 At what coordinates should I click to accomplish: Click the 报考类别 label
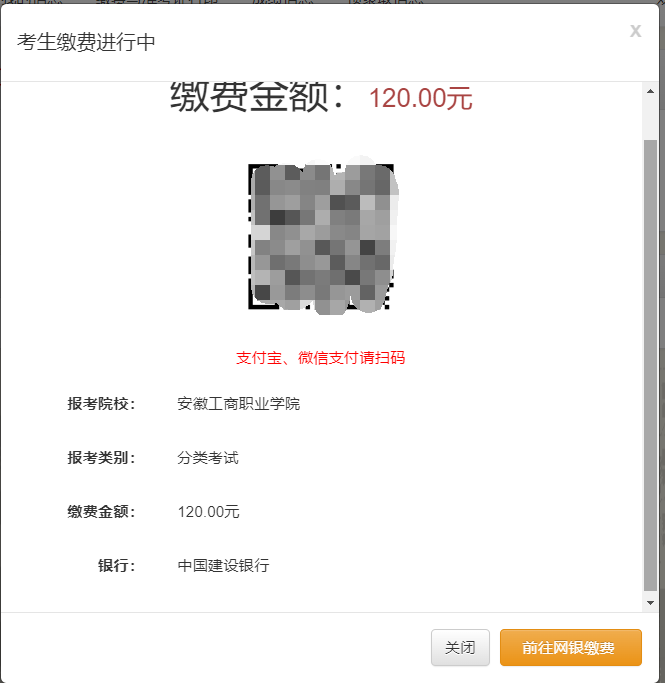click(x=101, y=458)
